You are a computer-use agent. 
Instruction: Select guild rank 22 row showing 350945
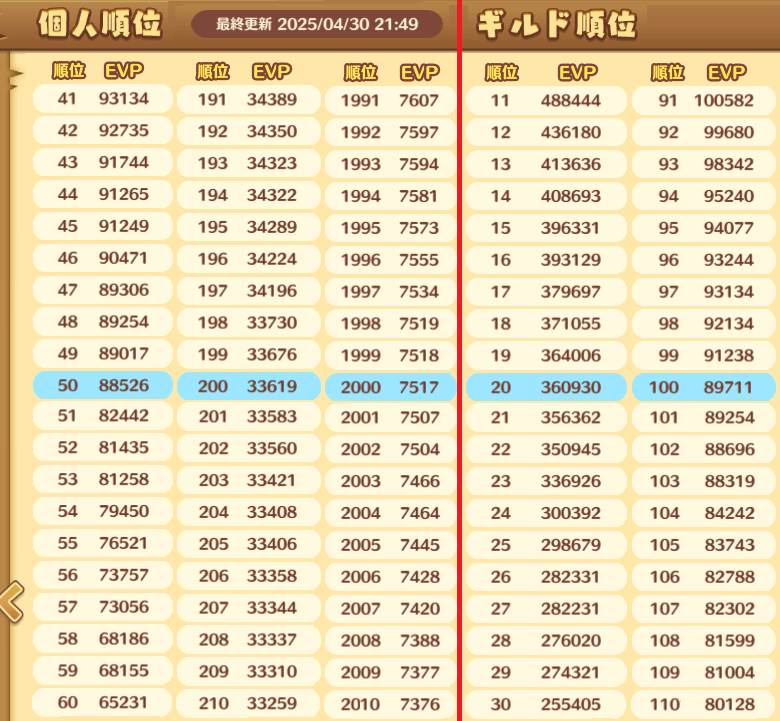pyautogui.click(x=546, y=449)
